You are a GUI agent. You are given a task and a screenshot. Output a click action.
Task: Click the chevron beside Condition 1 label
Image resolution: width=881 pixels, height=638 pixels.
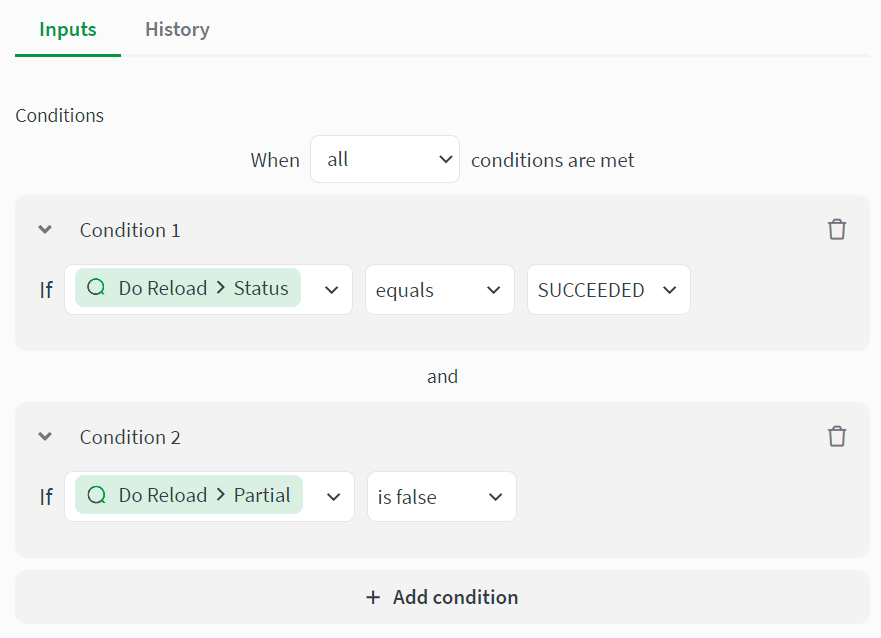pyautogui.click(x=44, y=229)
